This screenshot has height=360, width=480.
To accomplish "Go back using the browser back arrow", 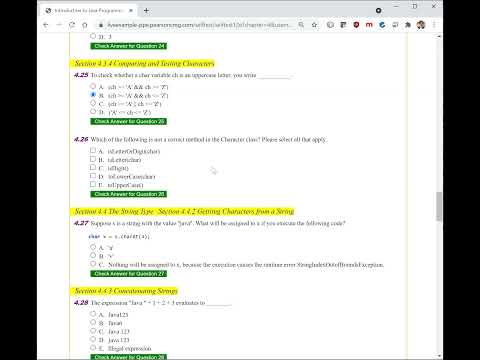I will coord(46,25).
